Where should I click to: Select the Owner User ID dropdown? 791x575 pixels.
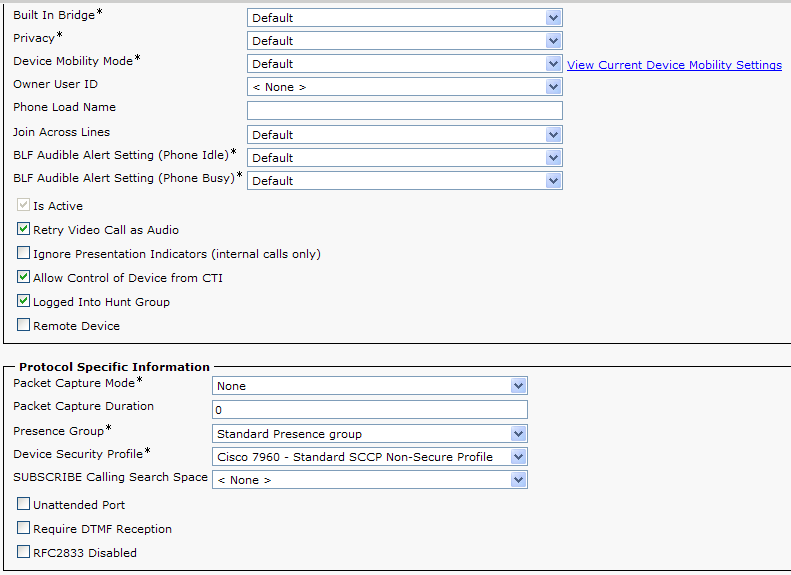tap(404, 87)
